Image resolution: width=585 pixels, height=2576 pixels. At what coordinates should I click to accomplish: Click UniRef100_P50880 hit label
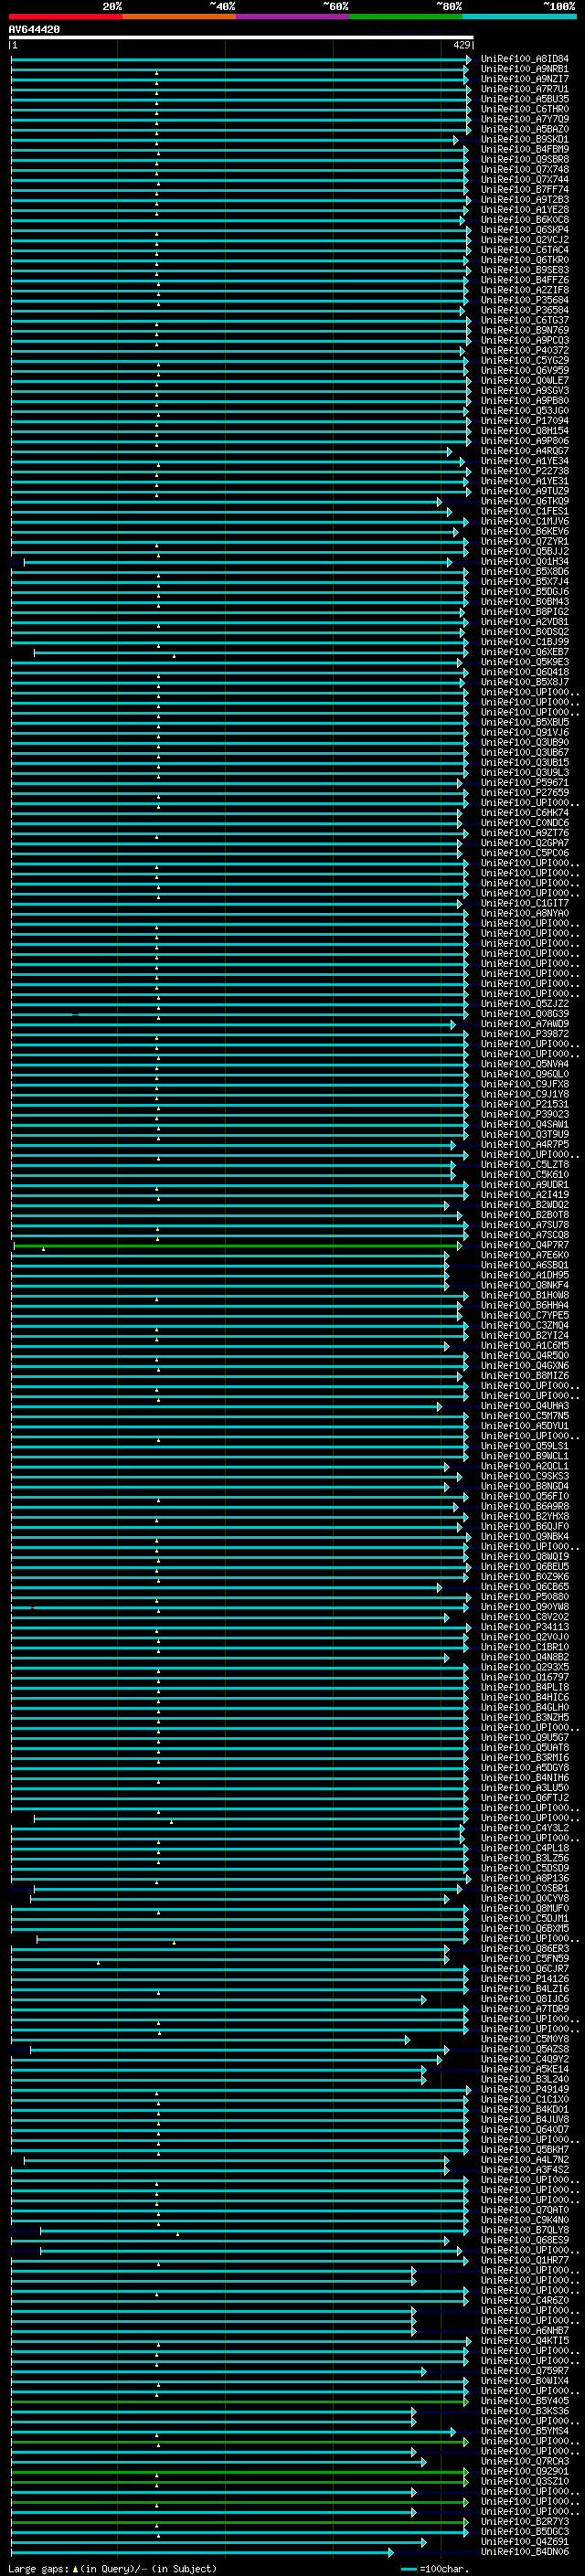(525, 1597)
